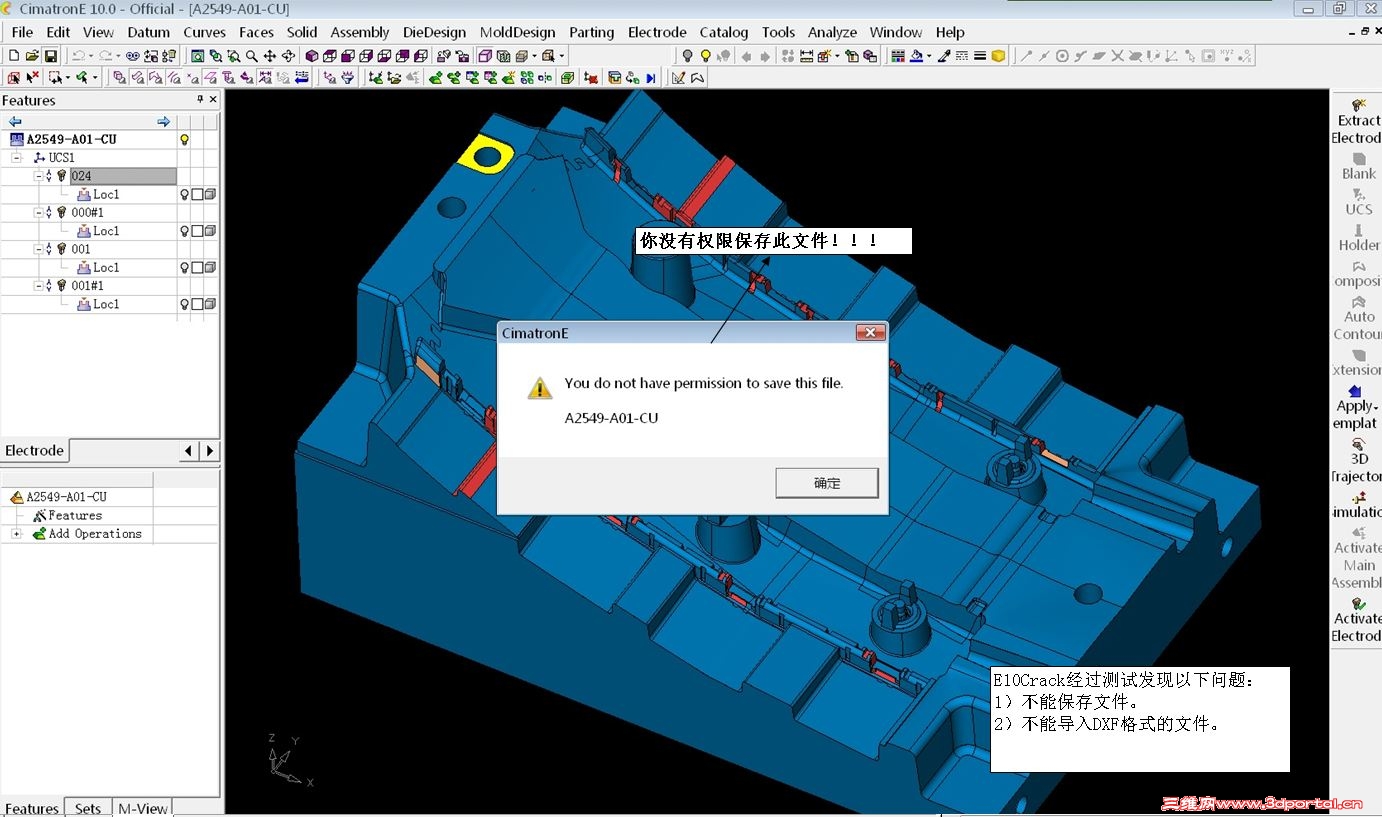Click the Open file folder icon
1382x817 pixels.
click(32, 56)
